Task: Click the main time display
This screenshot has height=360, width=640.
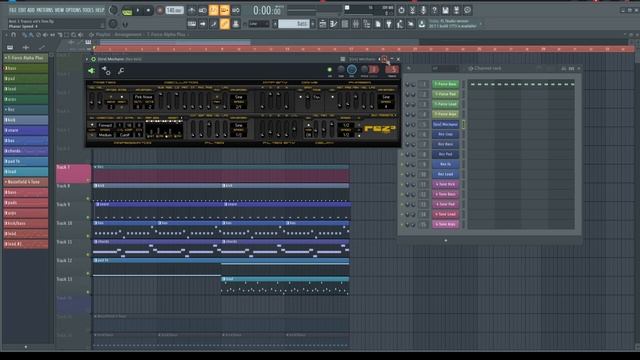Action: pos(267,10)
